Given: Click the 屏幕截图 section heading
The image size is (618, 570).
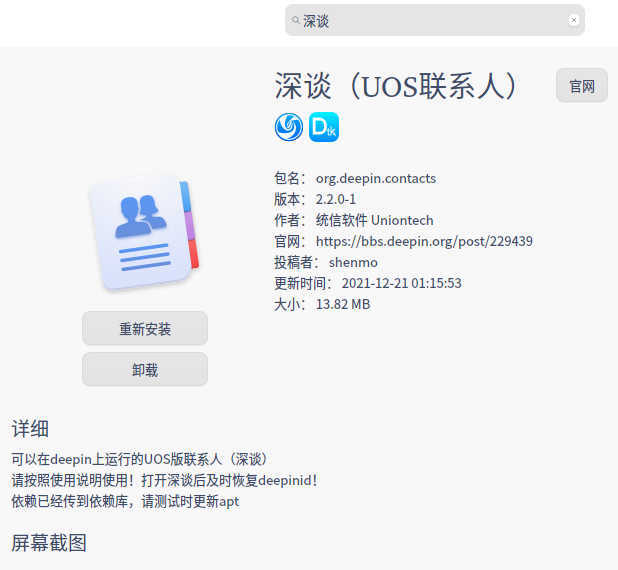Looking at the screenshot, I should click(x=49, y=543).
